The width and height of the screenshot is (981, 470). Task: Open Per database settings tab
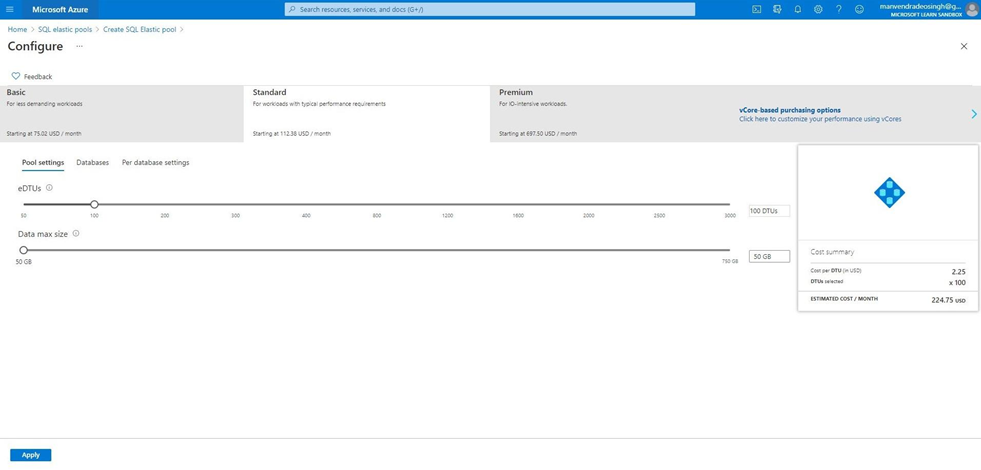pyautogui.click(x=156, y=162)
